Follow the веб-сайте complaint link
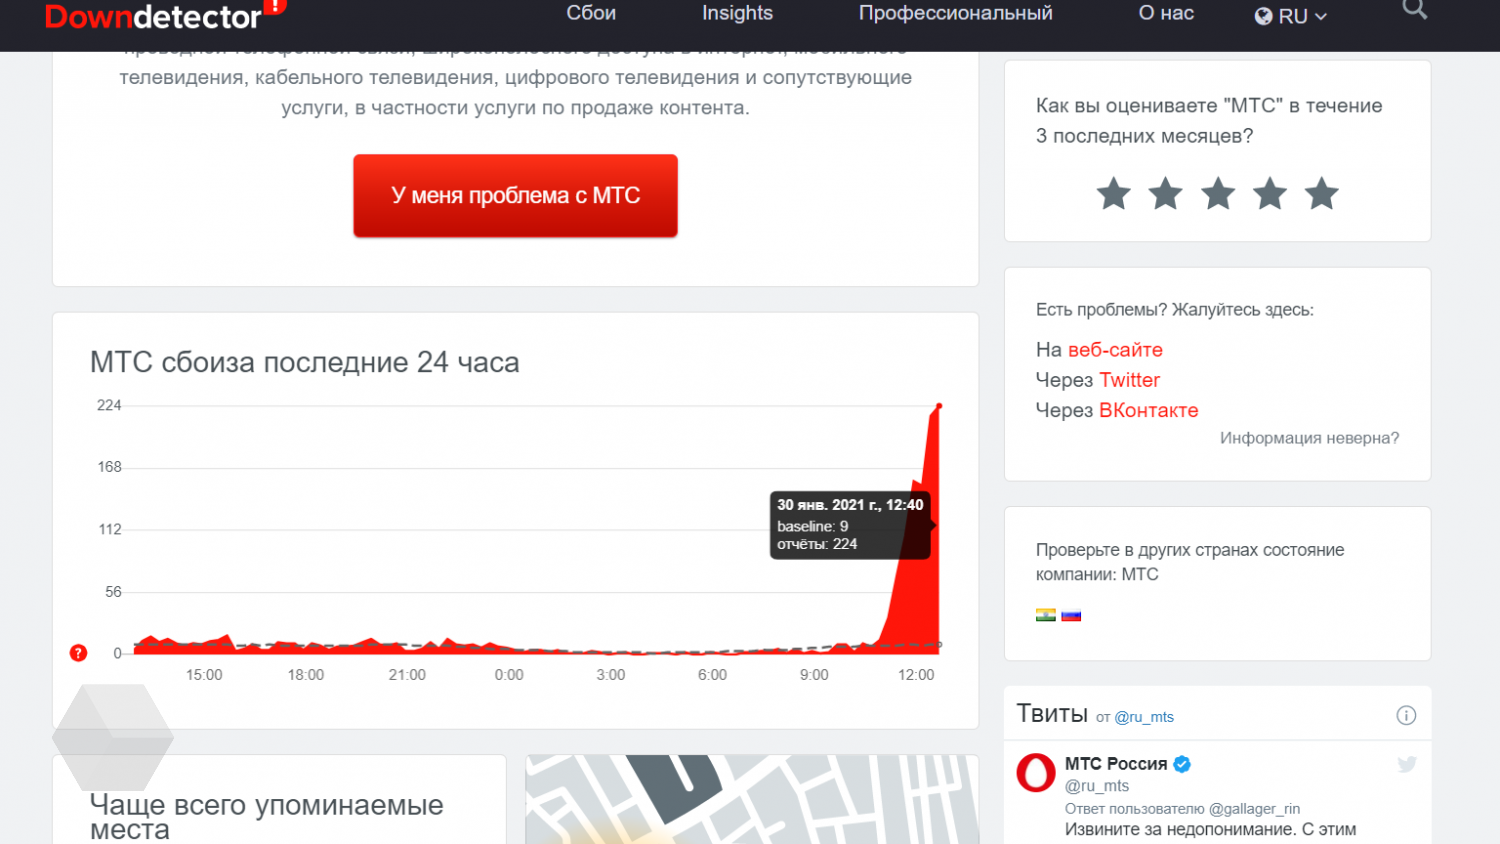The width and height of the screenshot is (1500, 844). click(x=1115, y=350)
